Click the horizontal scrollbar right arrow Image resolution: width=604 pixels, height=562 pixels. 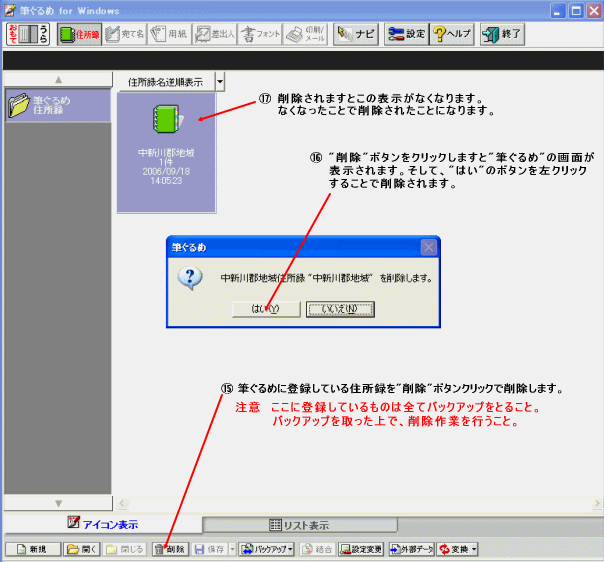(x=597, y=503)
